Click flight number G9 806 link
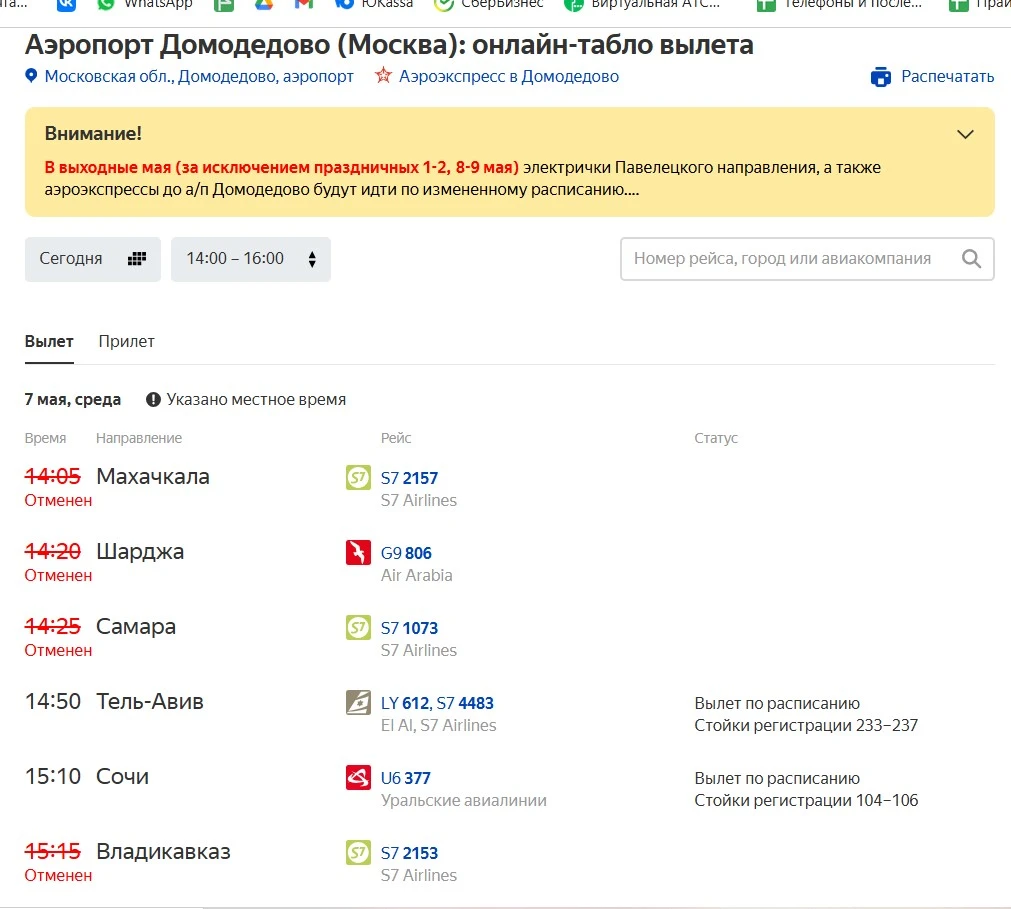 point(406,553)
